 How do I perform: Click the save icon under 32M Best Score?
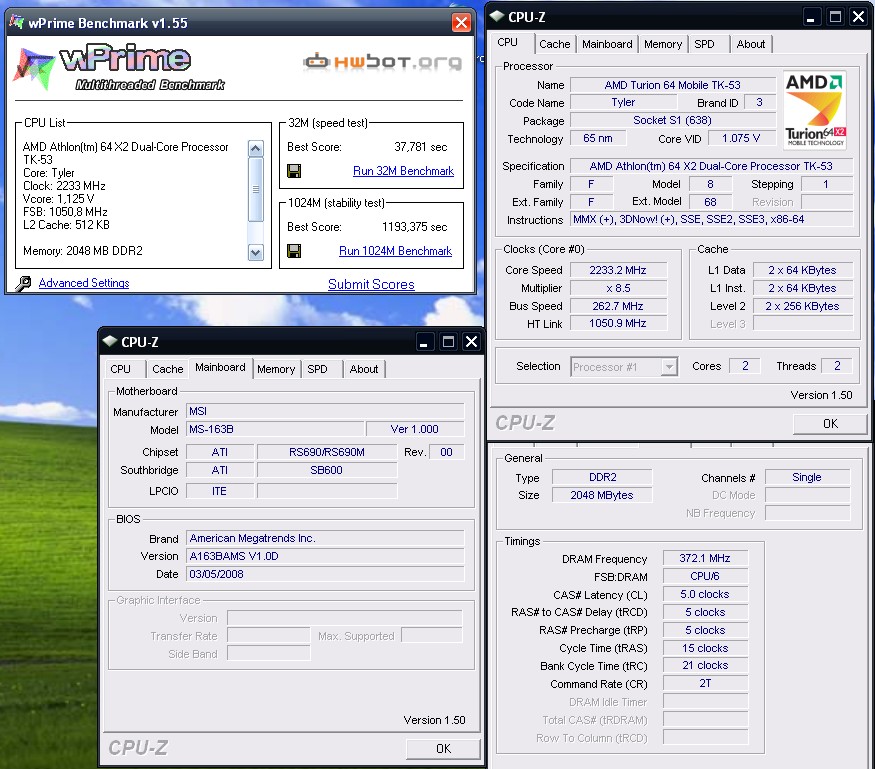point(294,171)
